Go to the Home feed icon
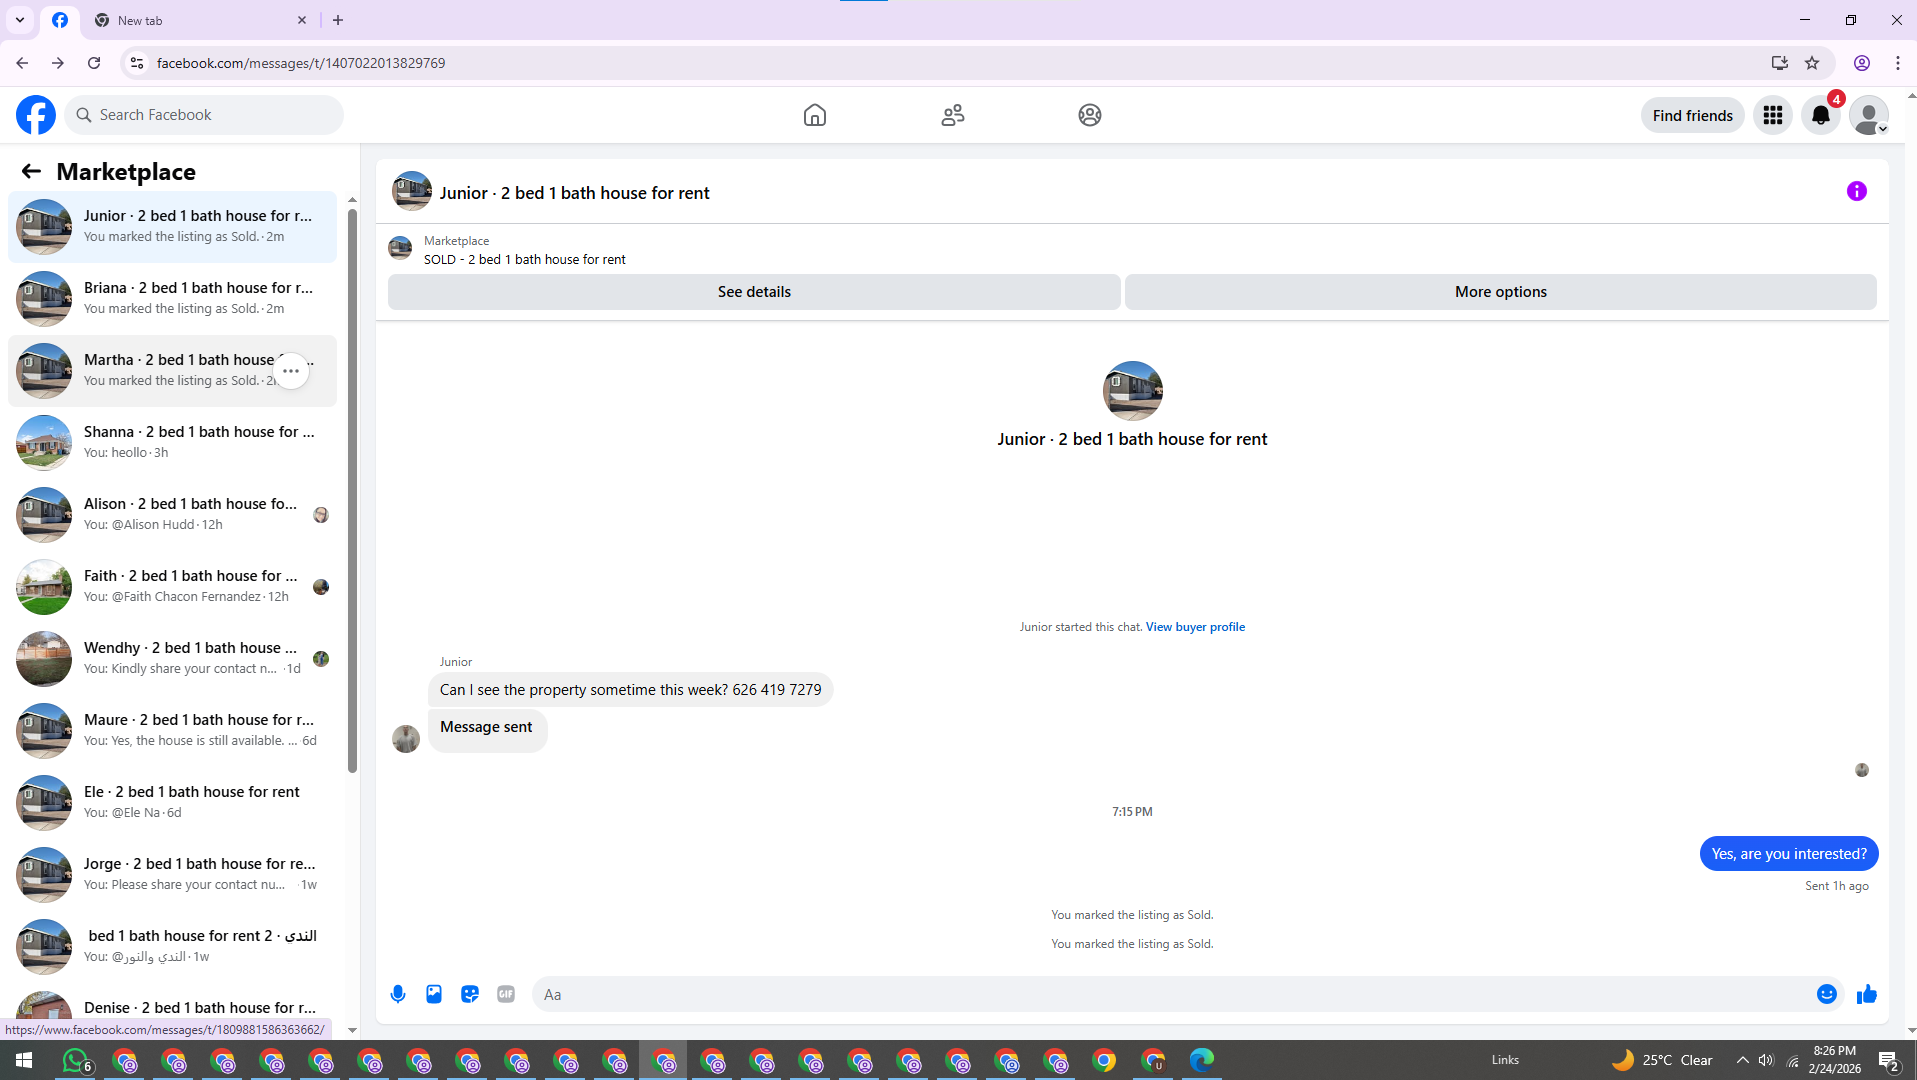 (x=815, y=115)
